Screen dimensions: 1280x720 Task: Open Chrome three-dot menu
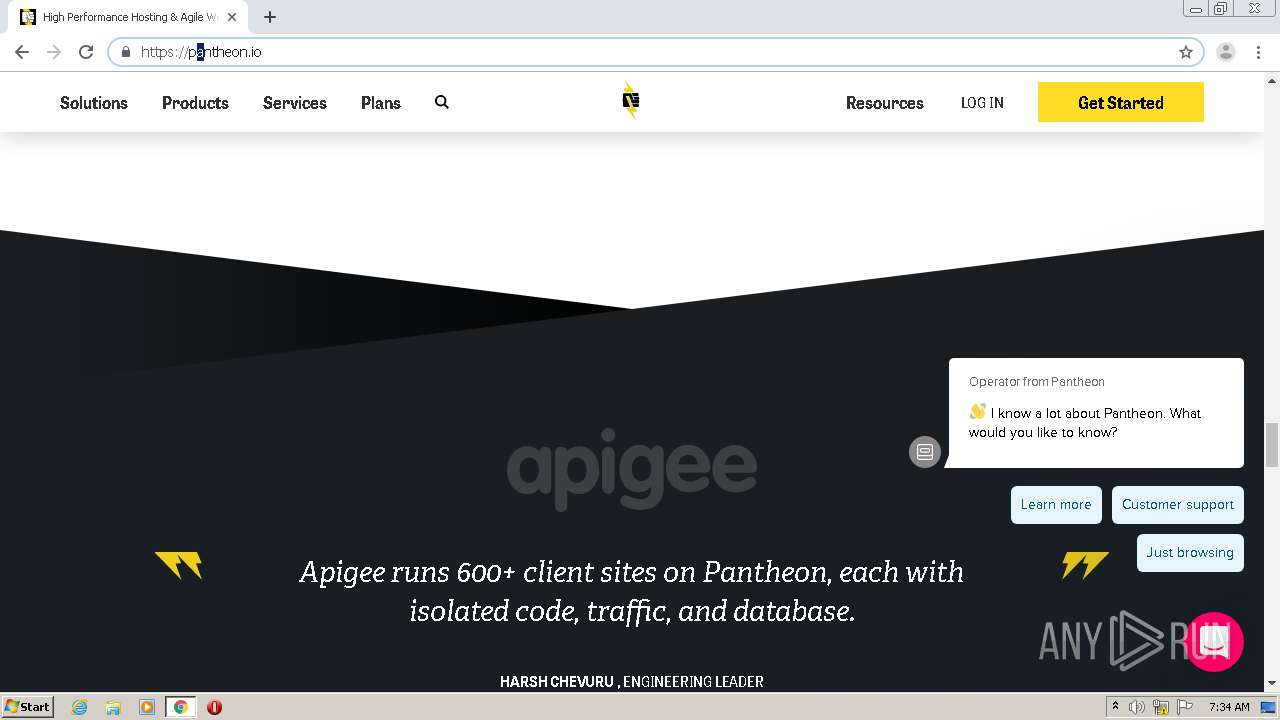1258,52
